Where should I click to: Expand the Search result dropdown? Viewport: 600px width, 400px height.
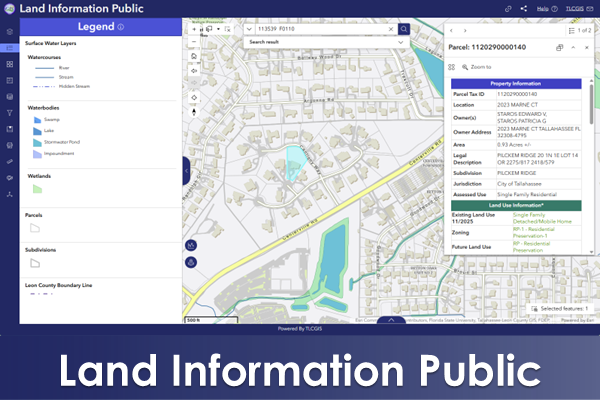(401, 42)
